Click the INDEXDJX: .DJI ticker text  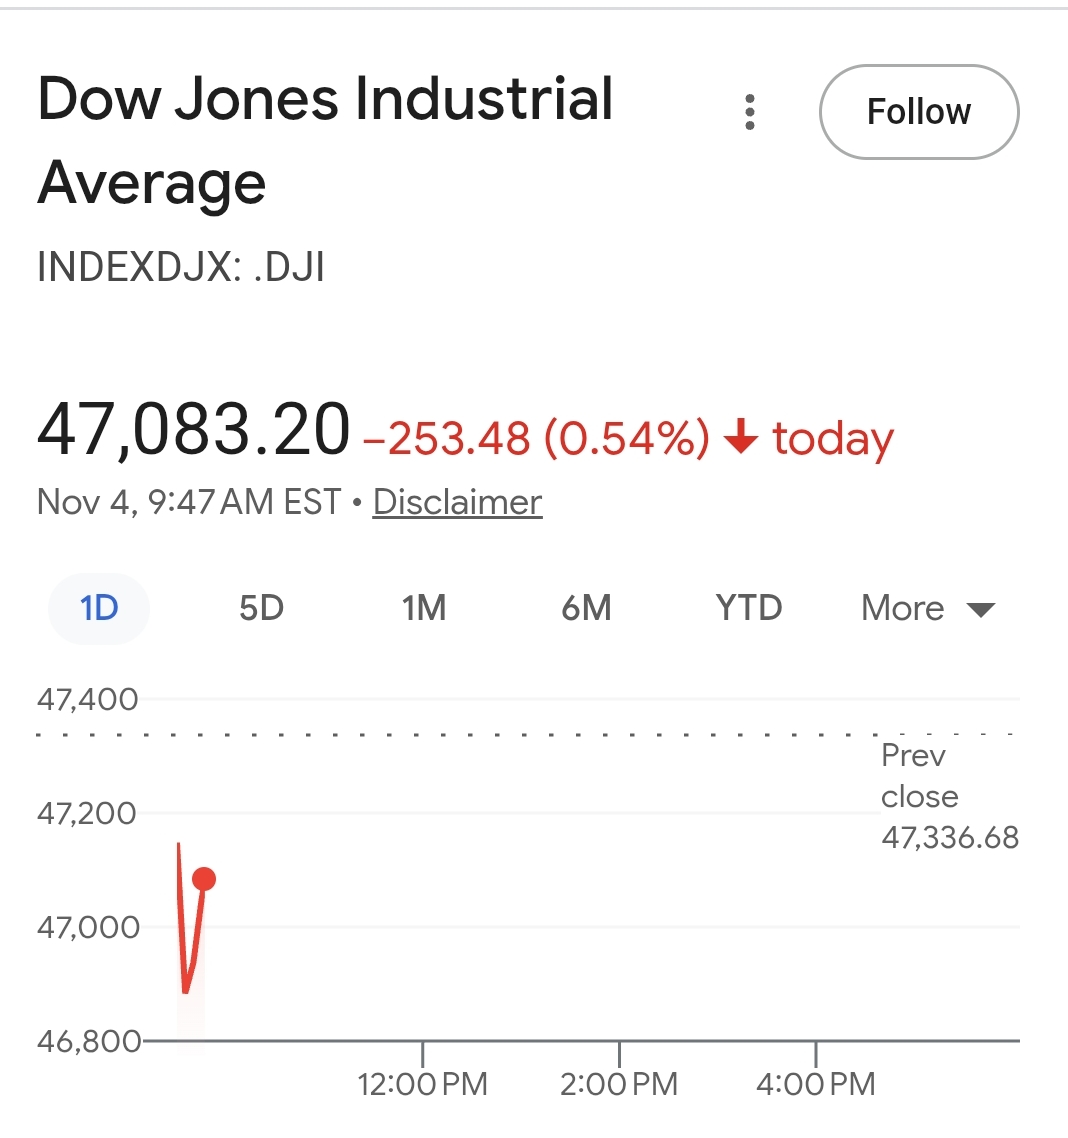(x=181, y=267)
